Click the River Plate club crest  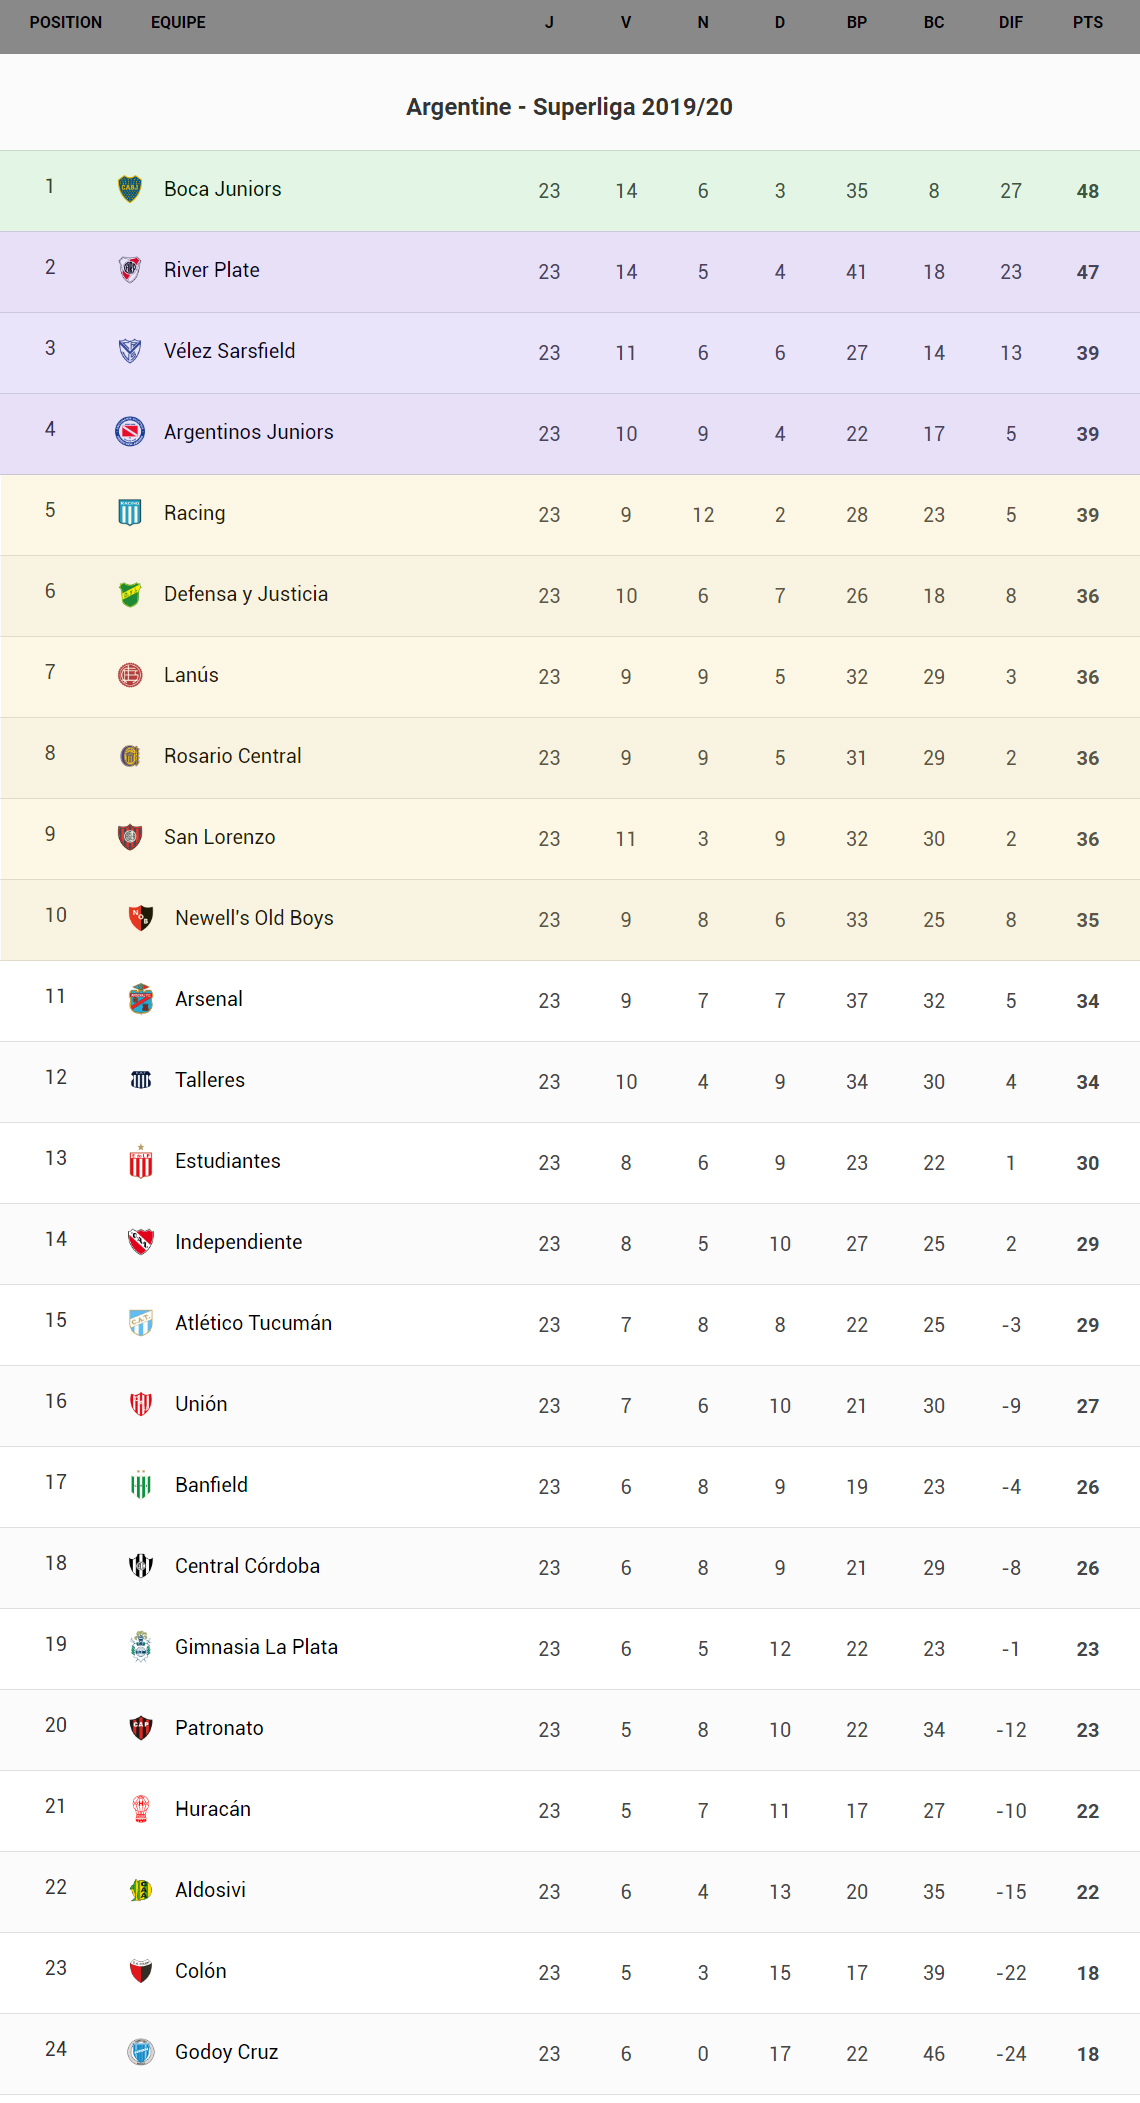click(130, 270)
